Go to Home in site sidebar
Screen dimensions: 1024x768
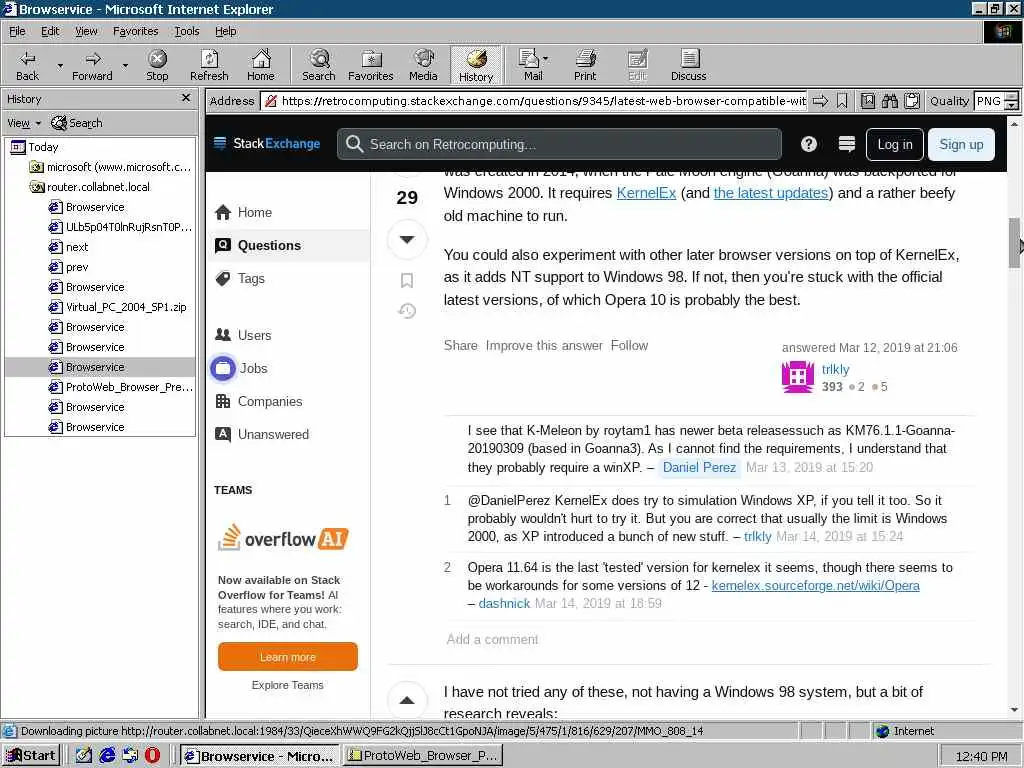click(244, 212)
